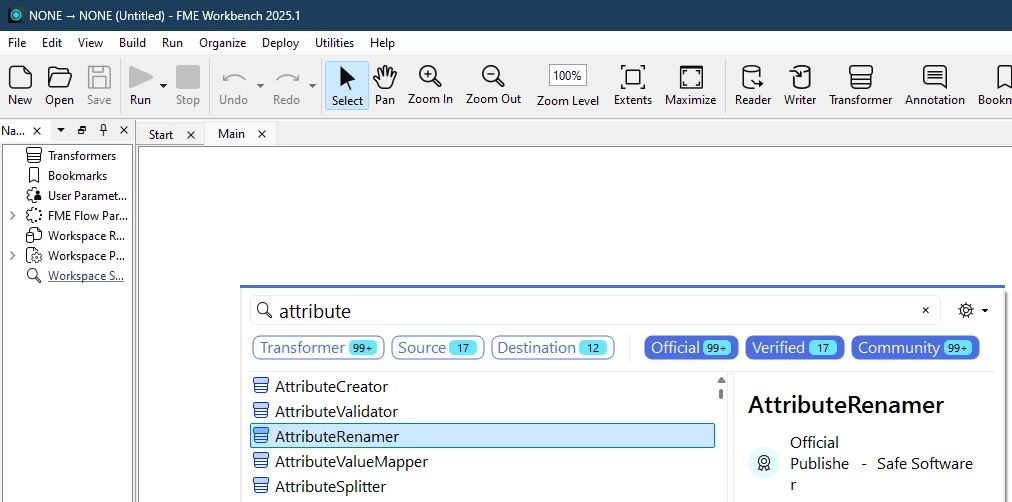
Task: Click the Stop toolbar icon
Action: [x=188, y=77]
